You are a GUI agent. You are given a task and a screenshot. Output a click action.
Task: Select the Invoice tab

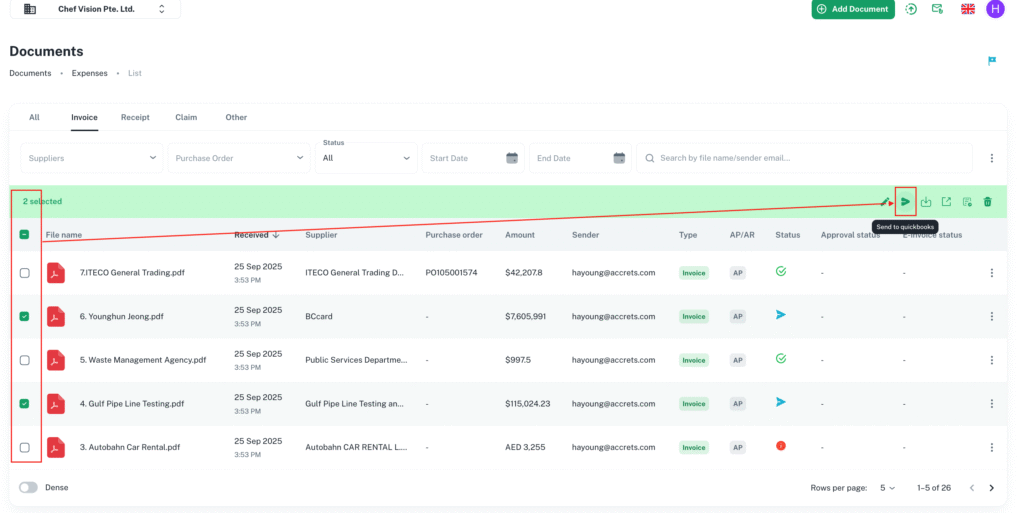pos(84,117)
